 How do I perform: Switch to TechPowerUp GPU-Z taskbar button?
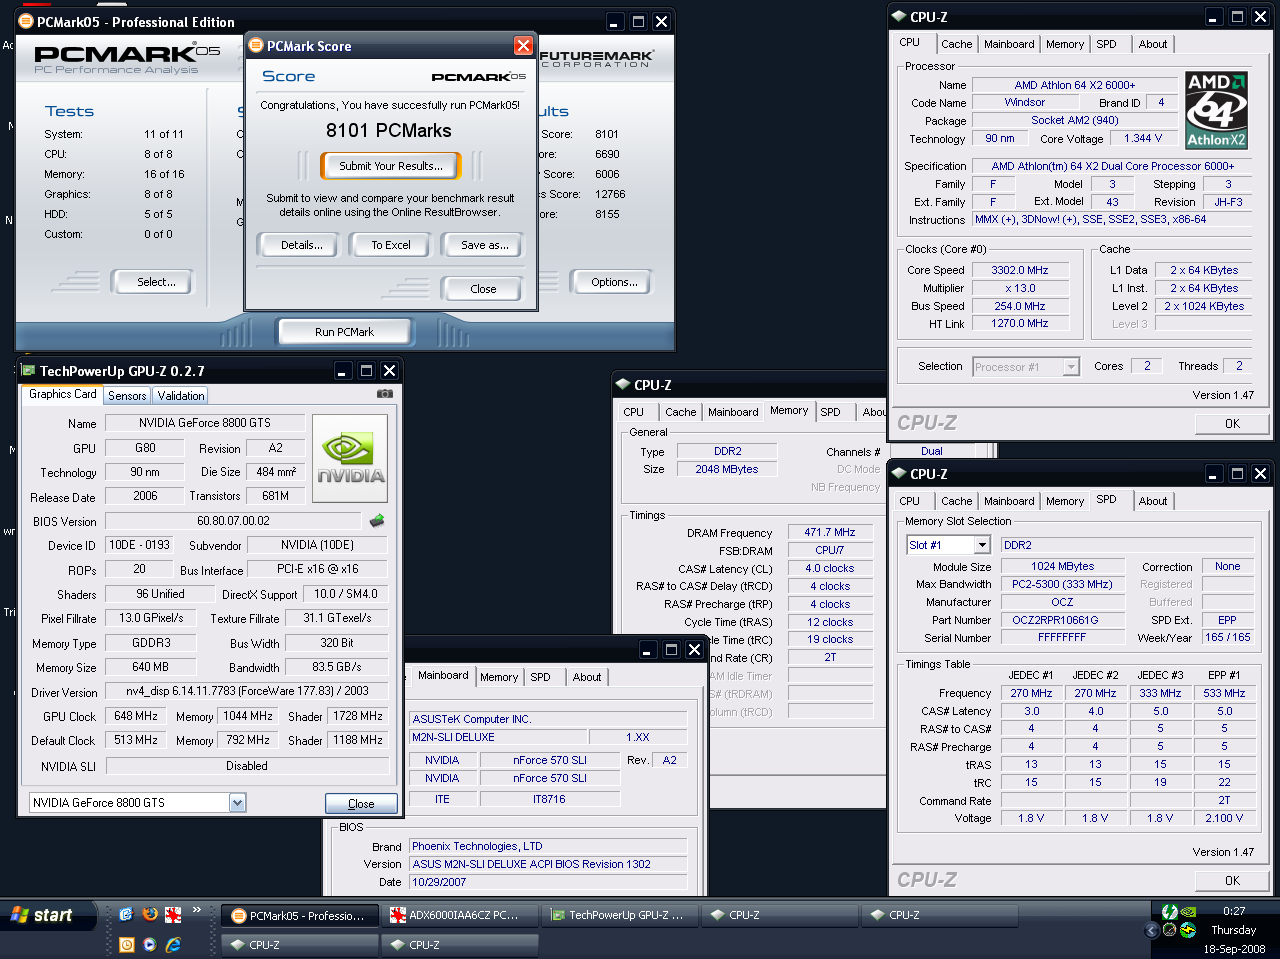click(x=620, y=915)
